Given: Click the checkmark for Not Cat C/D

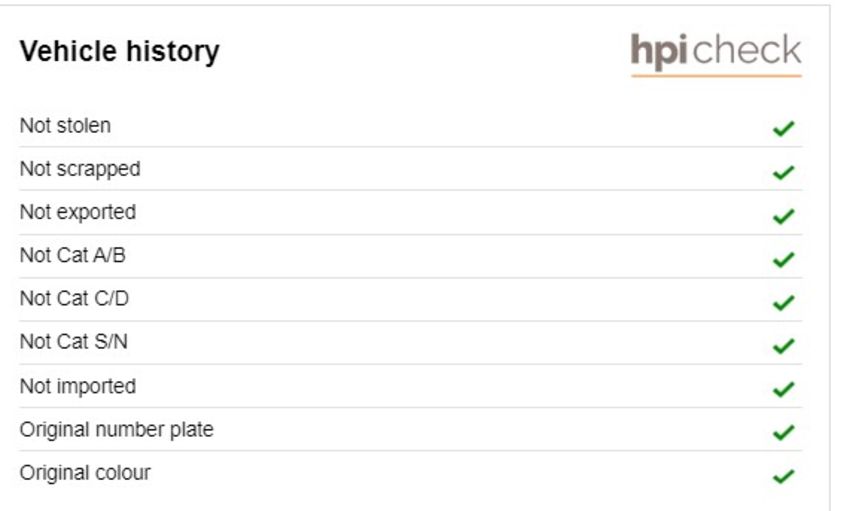Looking at the screenshot, I should [x=783, y=302].
